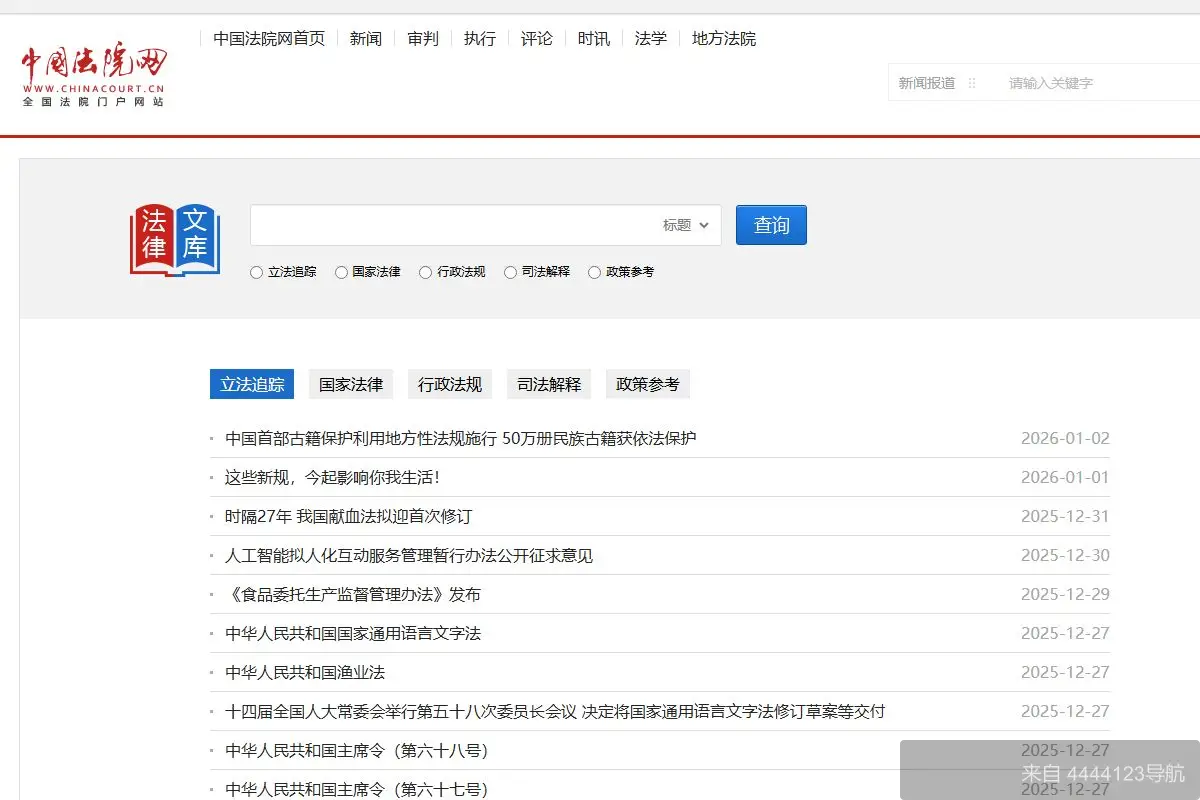
Task: Switch to the 司法解释 tab
Action: click(x=548, y=383)
